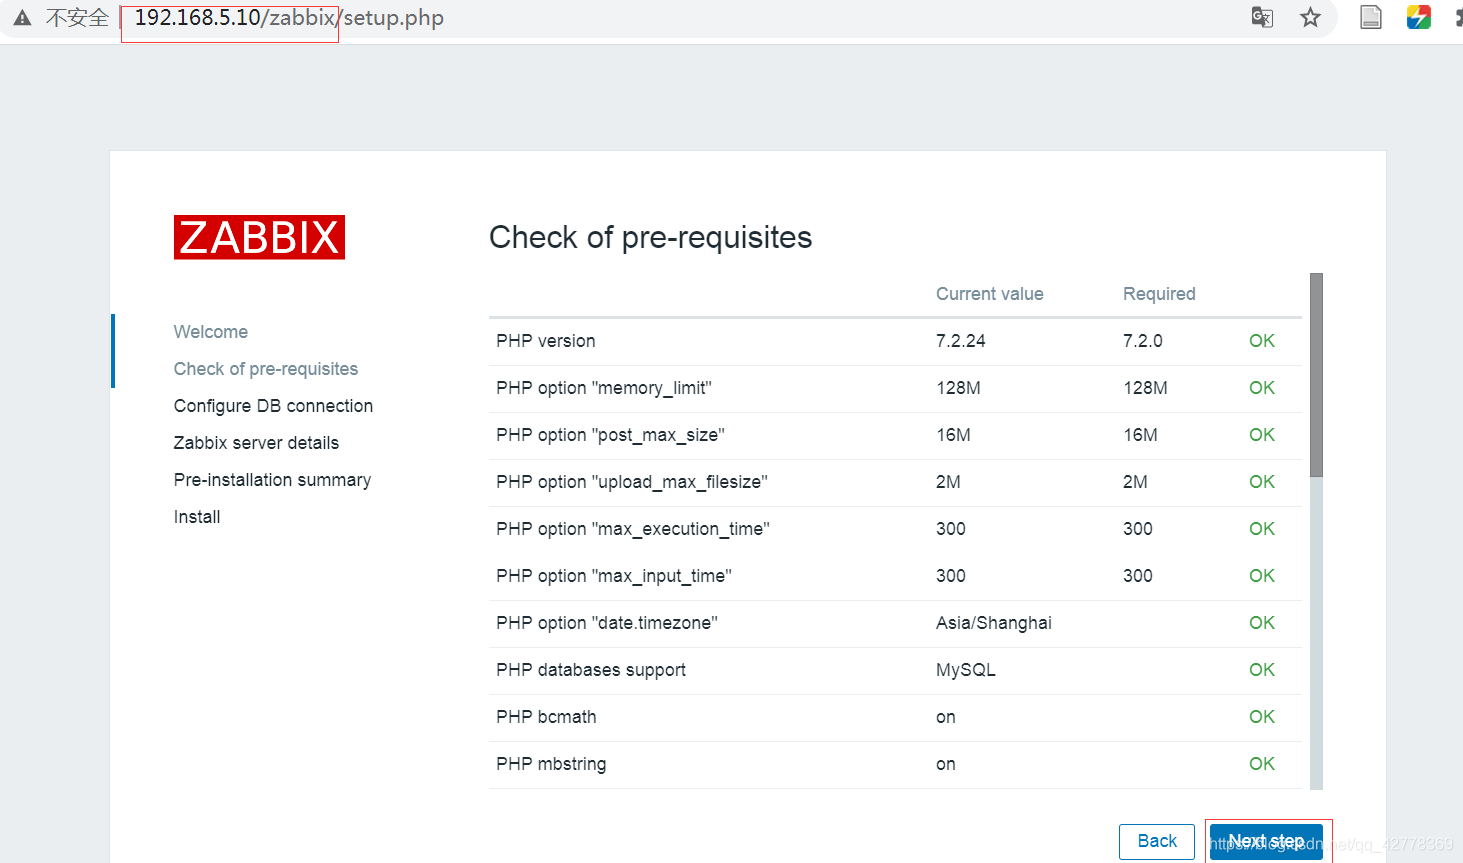
Task: Click PHP databases support label
Action: point(591,670)
